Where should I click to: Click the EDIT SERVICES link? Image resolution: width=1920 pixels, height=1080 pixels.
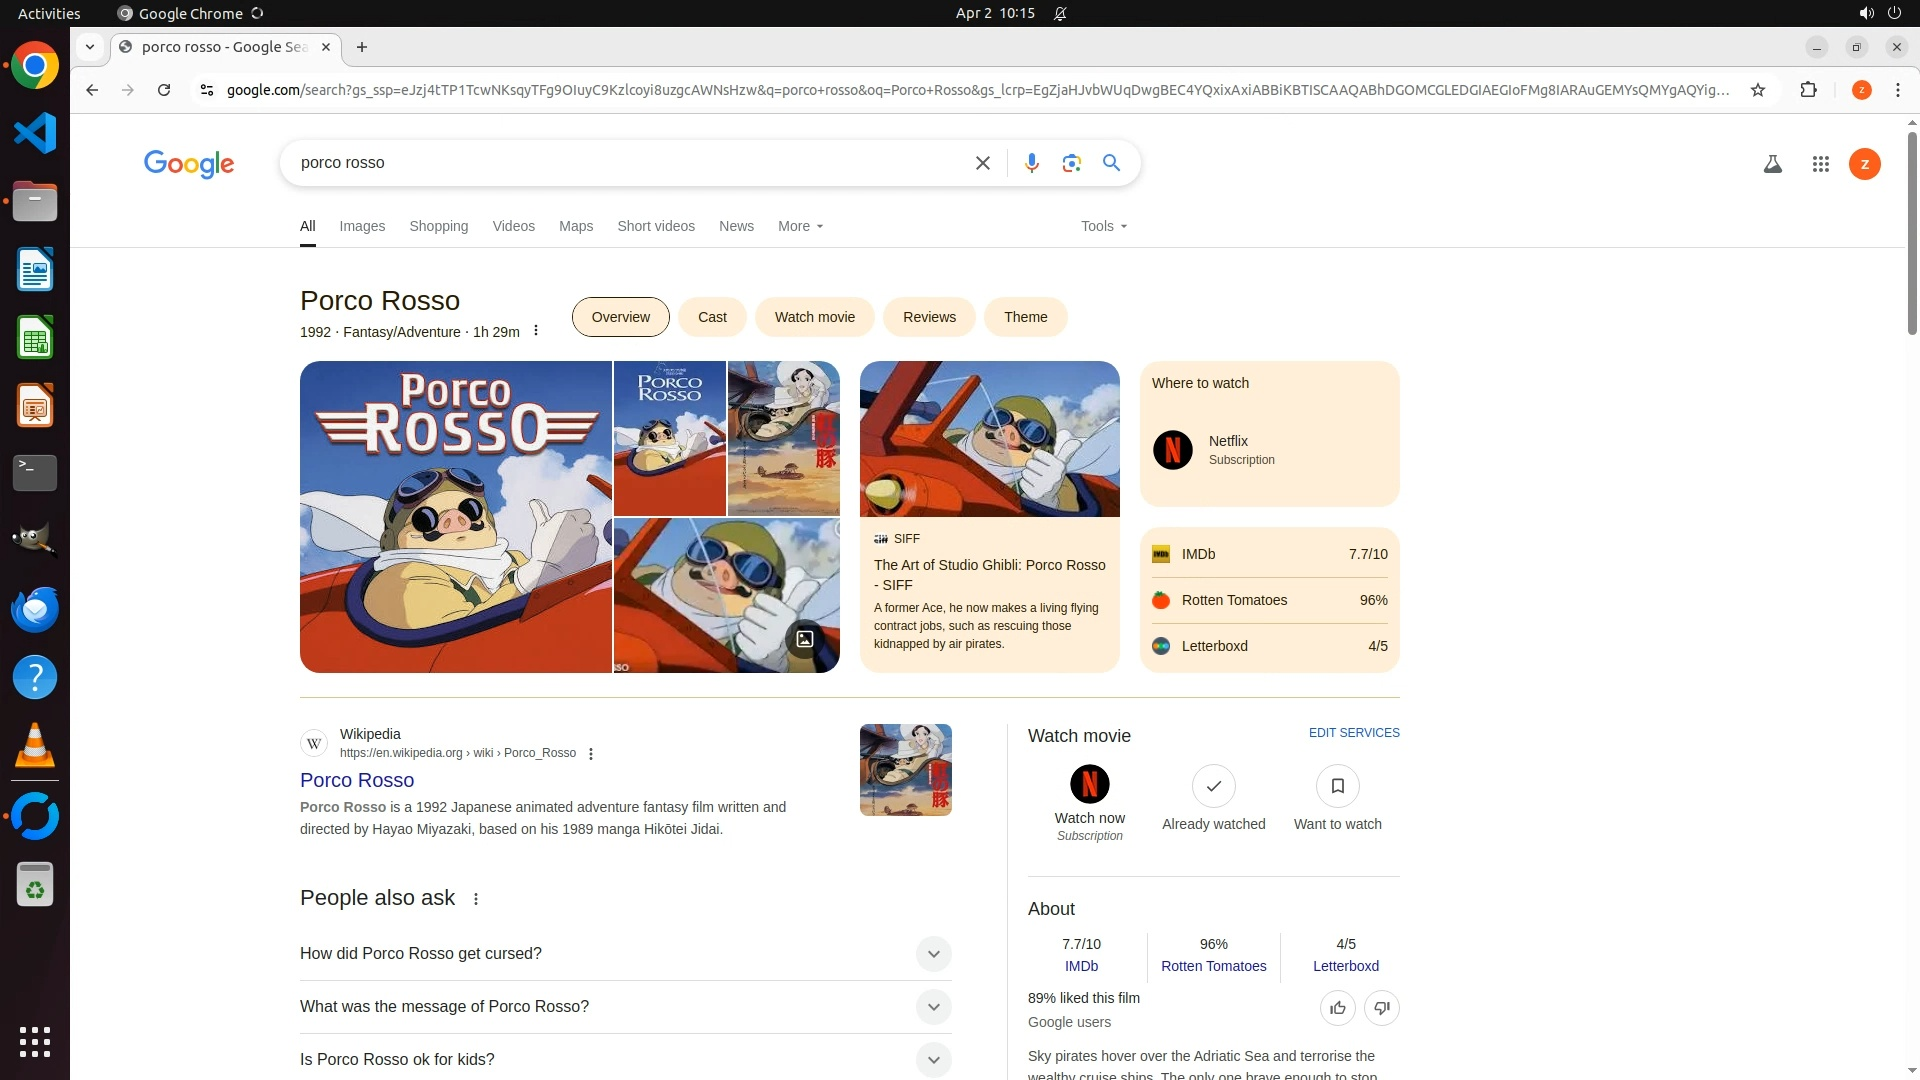click(1354, 733)
